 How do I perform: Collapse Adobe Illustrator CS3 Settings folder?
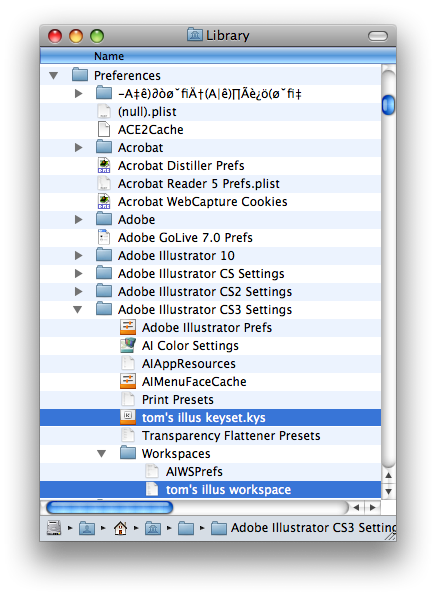pyautogui.click(x=78, y=309)
